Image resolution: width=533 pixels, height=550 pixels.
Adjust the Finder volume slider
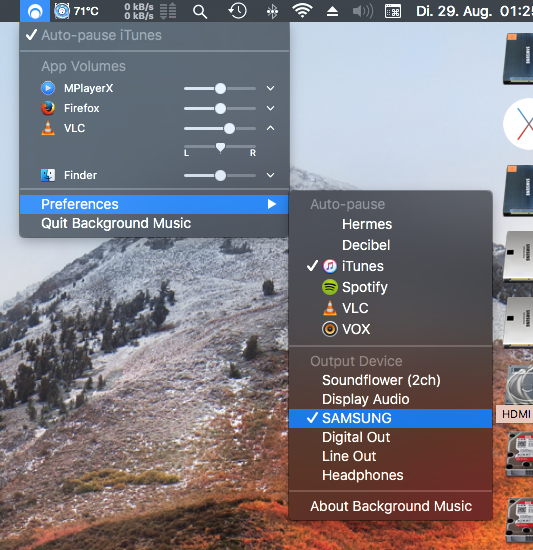[220, 175]
